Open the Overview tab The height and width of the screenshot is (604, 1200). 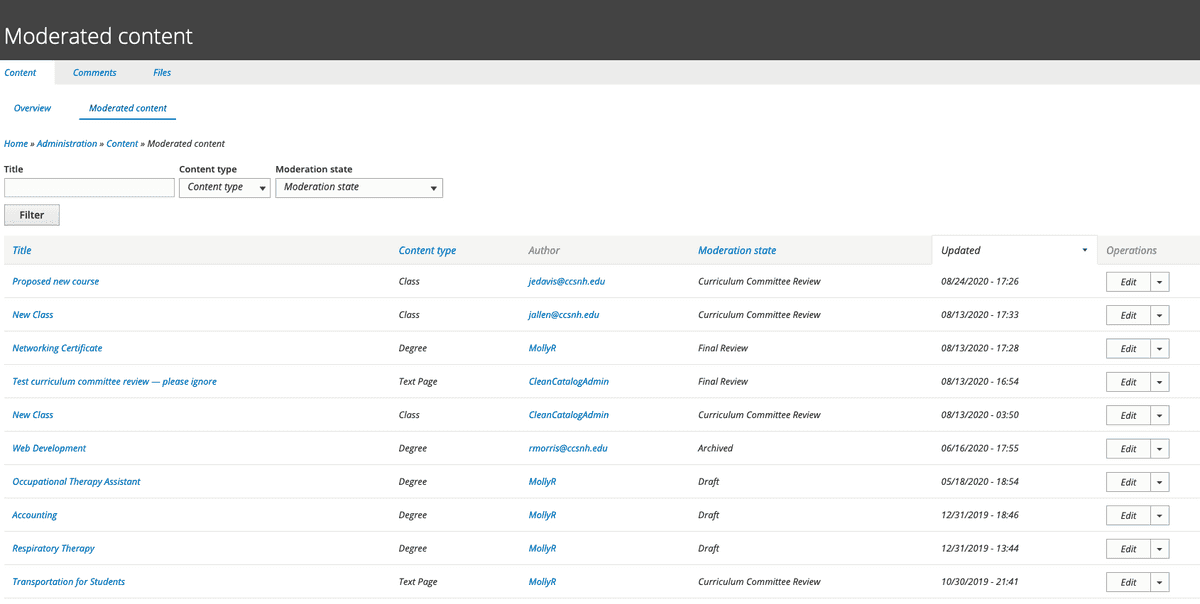point(32,107)
